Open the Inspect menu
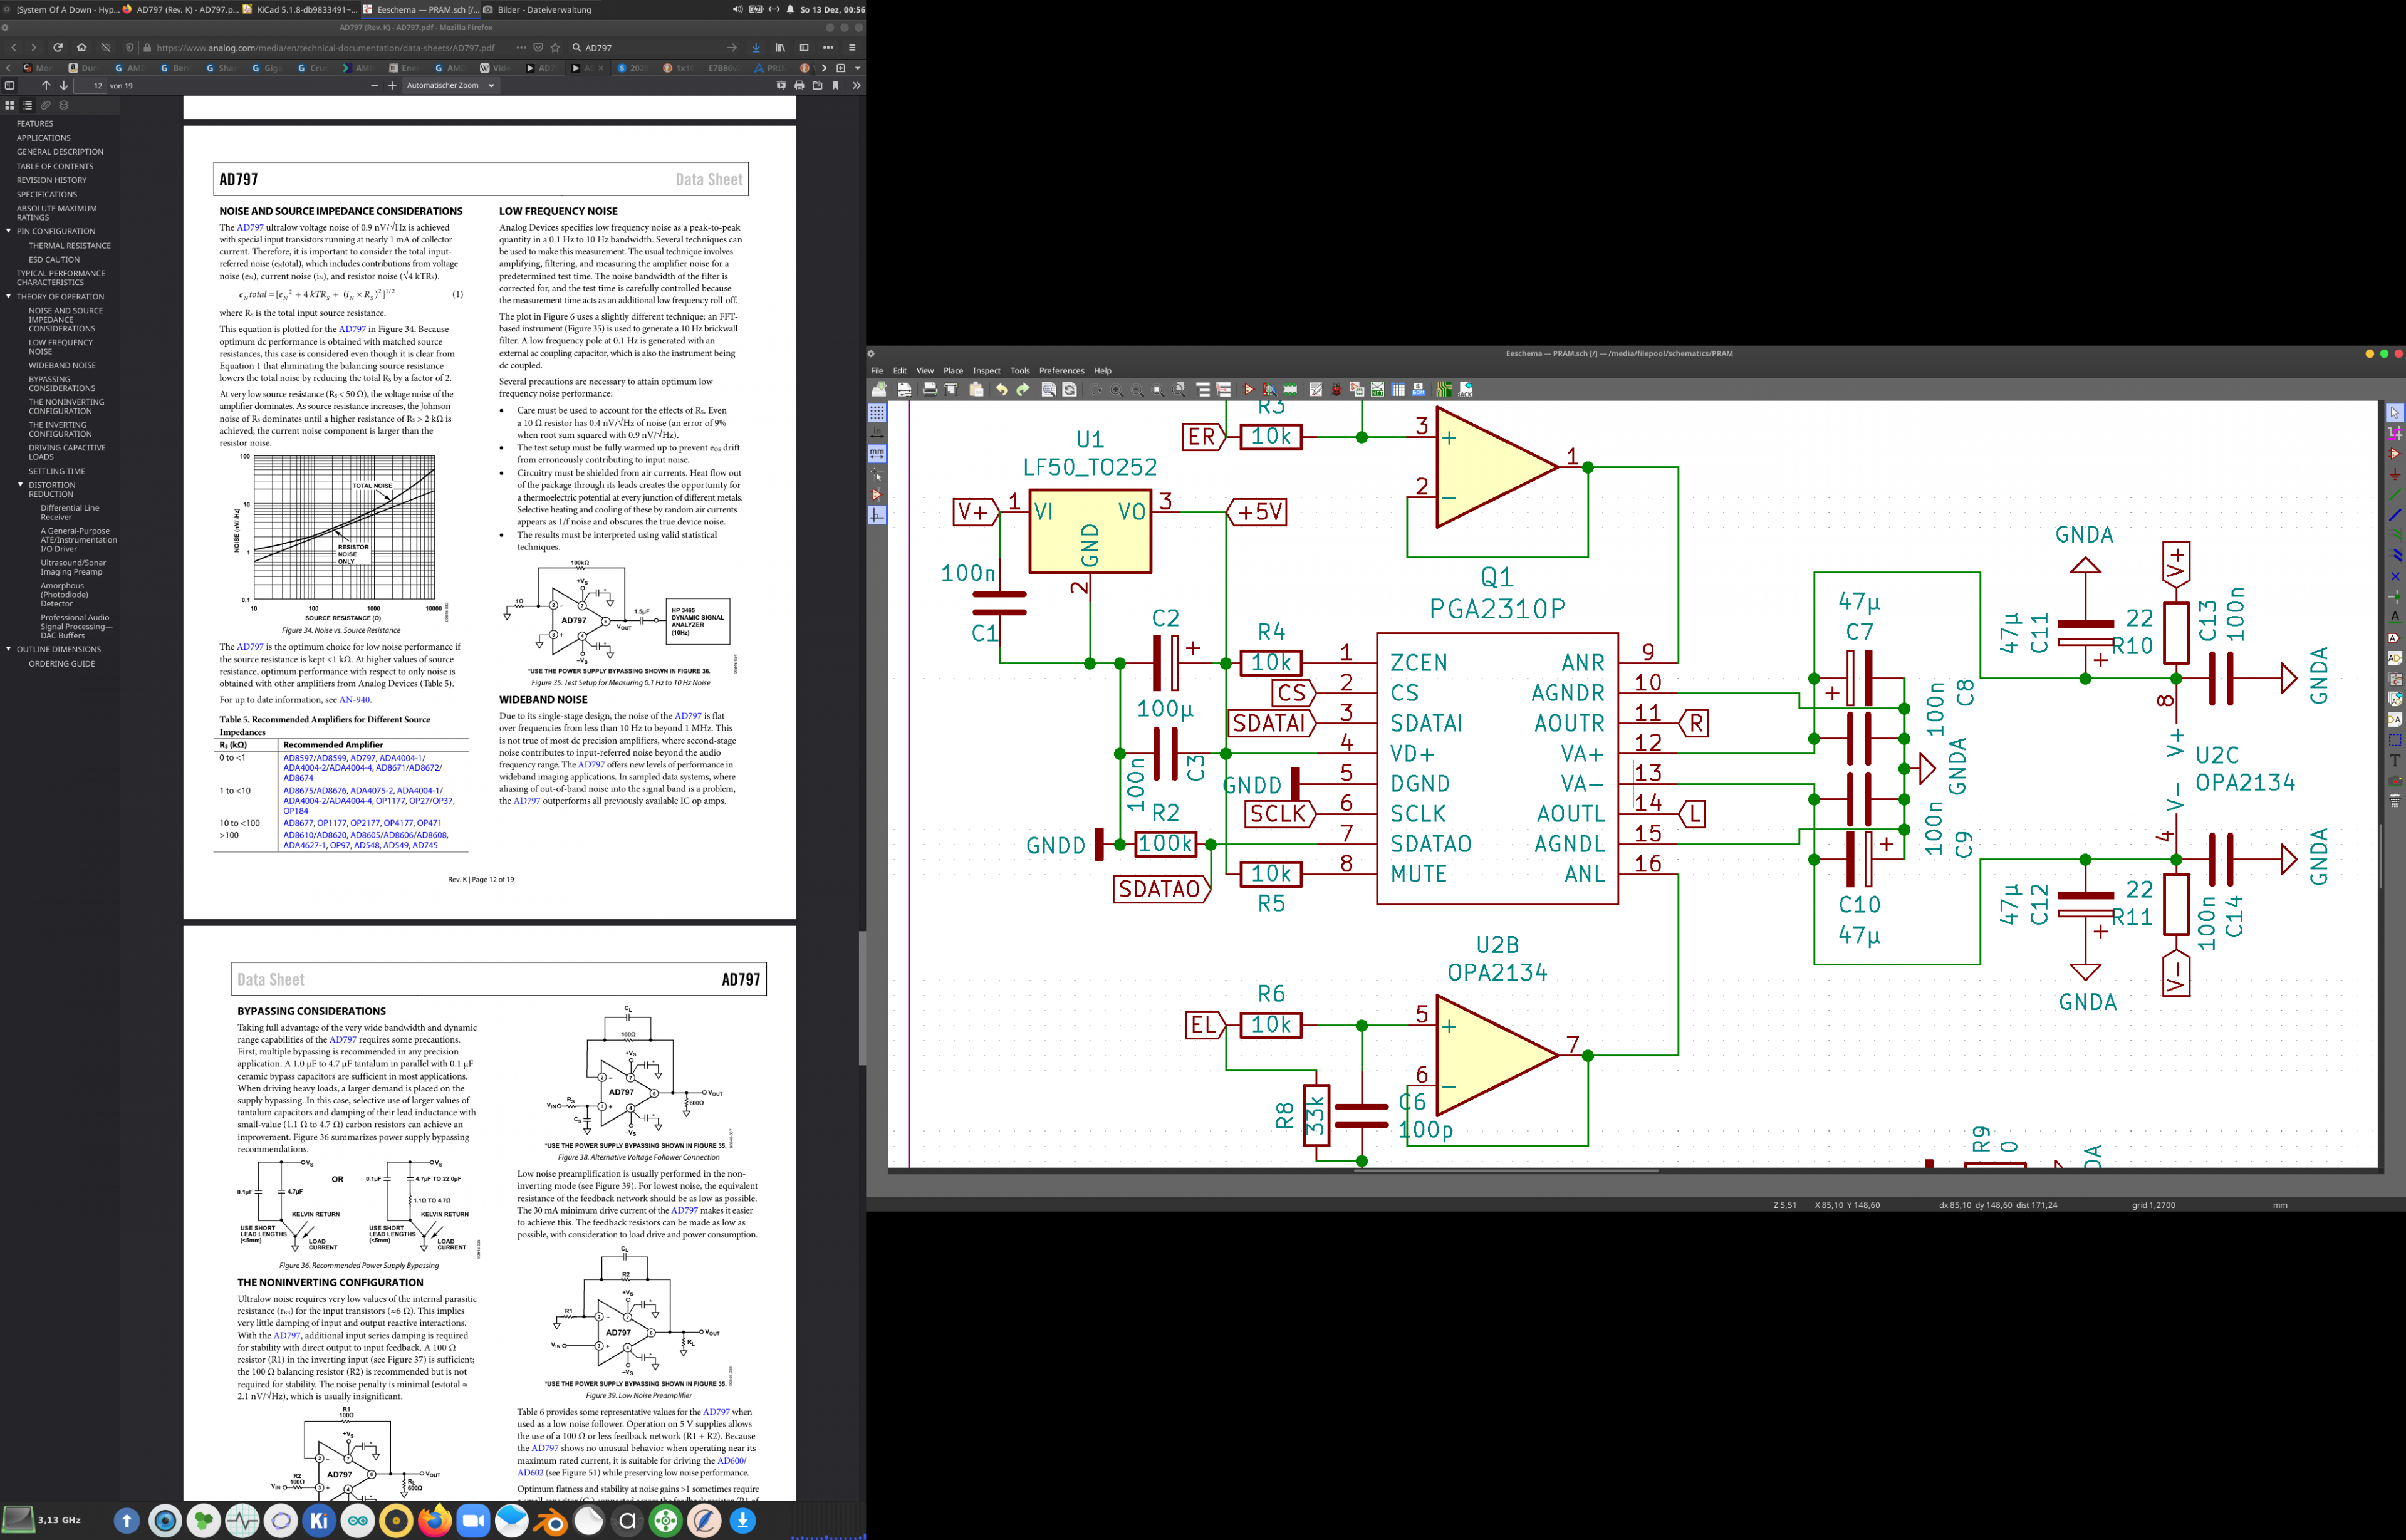The image size is (2406, 1540). coord(986,371)
